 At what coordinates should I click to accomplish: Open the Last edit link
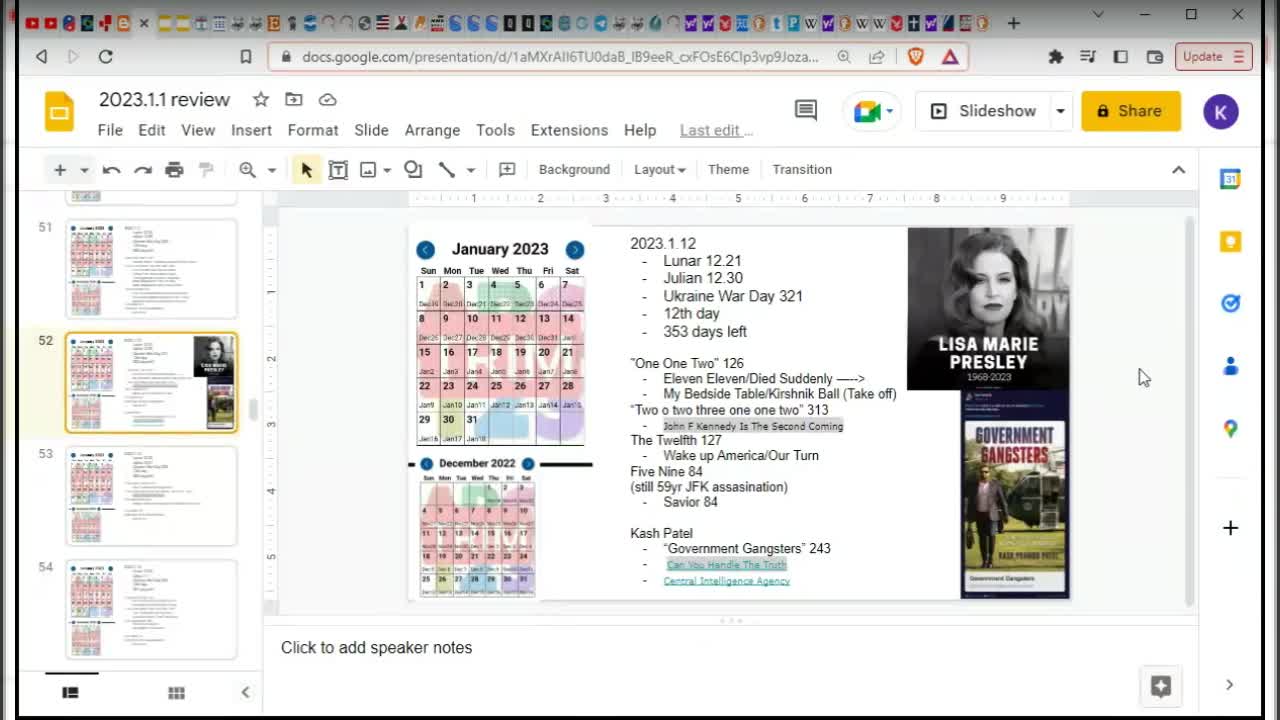(x=716, y=130)
